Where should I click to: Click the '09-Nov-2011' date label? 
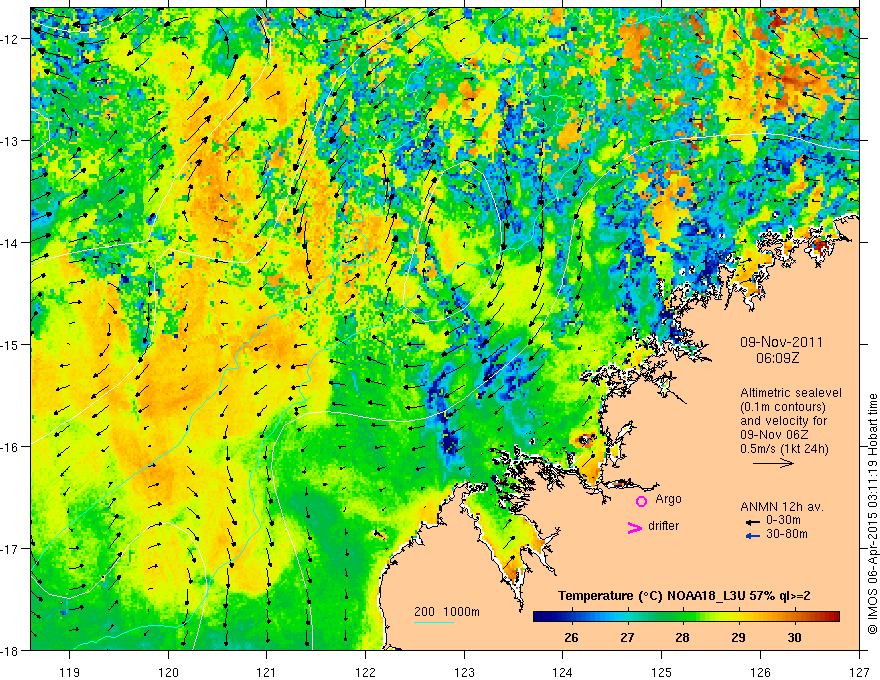781,342
